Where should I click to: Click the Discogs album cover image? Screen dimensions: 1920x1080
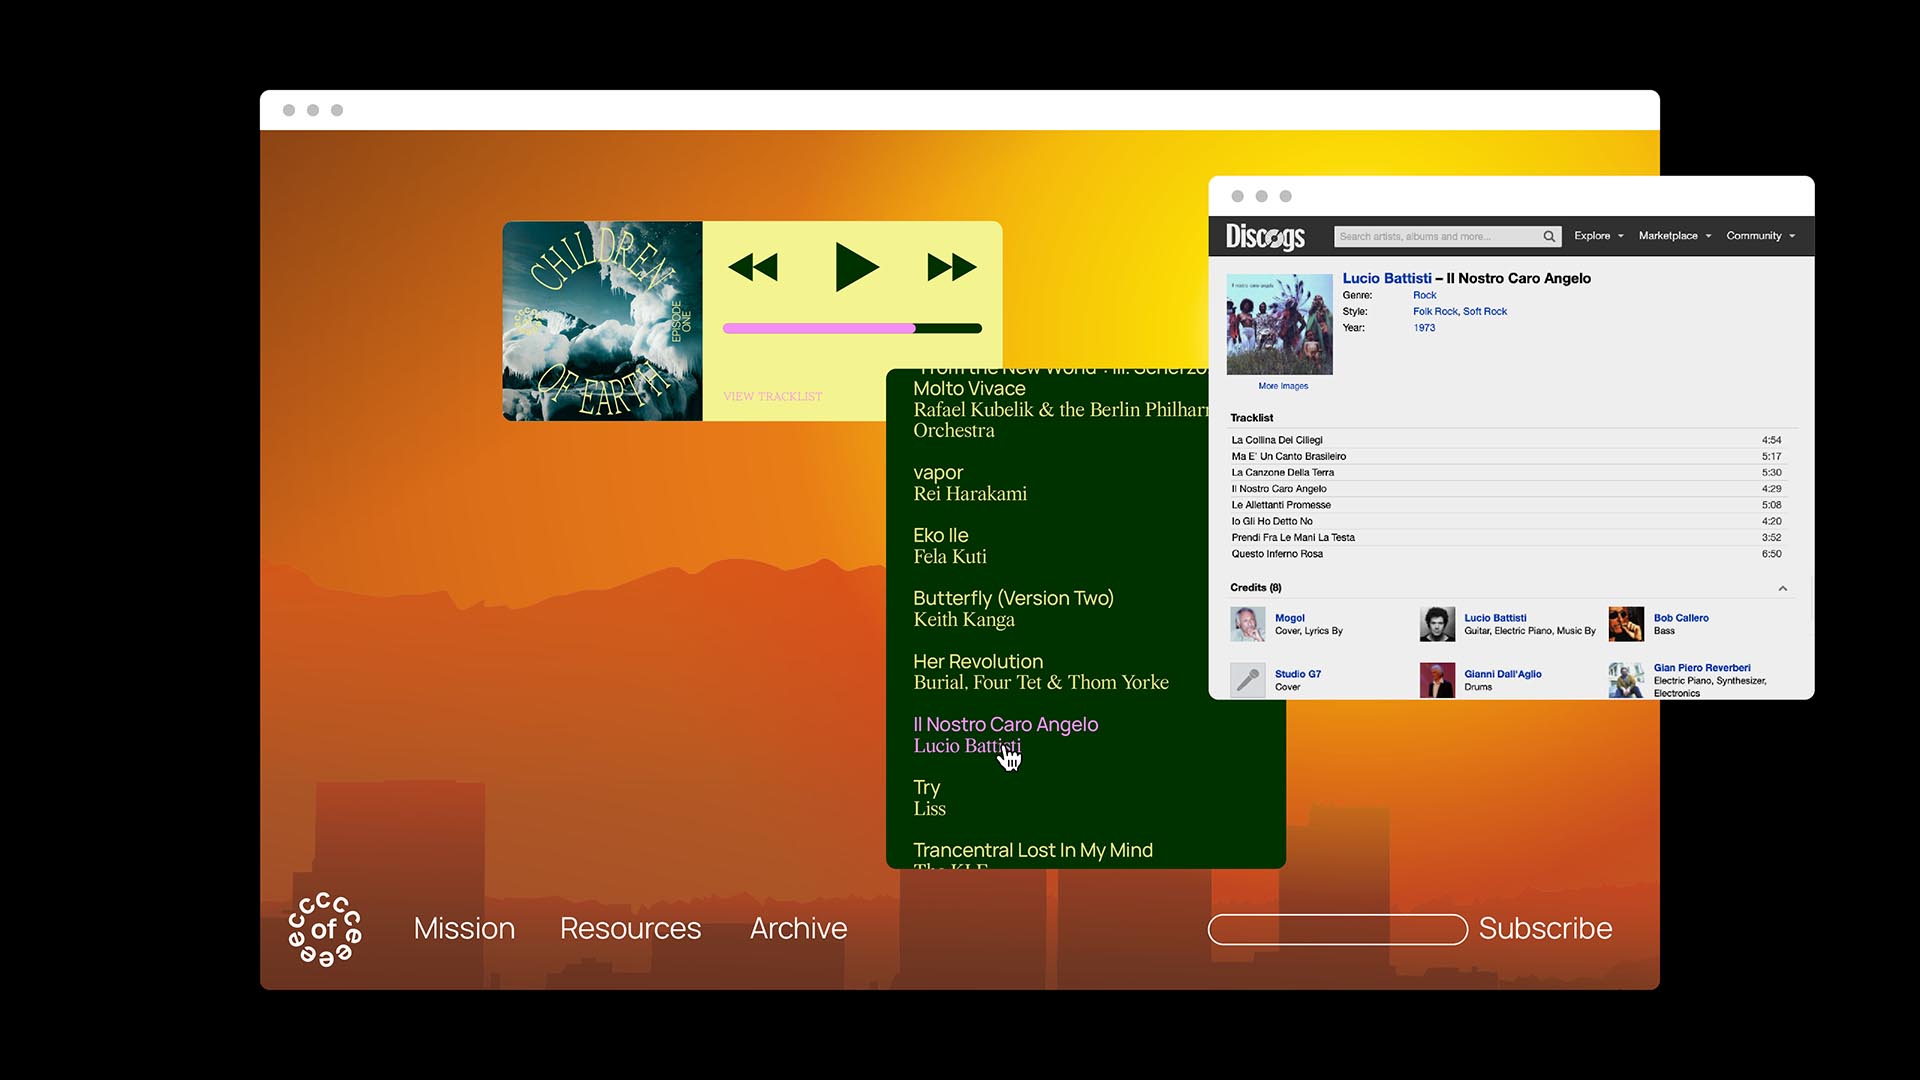pyautogui.click(x=1279, y=325)
